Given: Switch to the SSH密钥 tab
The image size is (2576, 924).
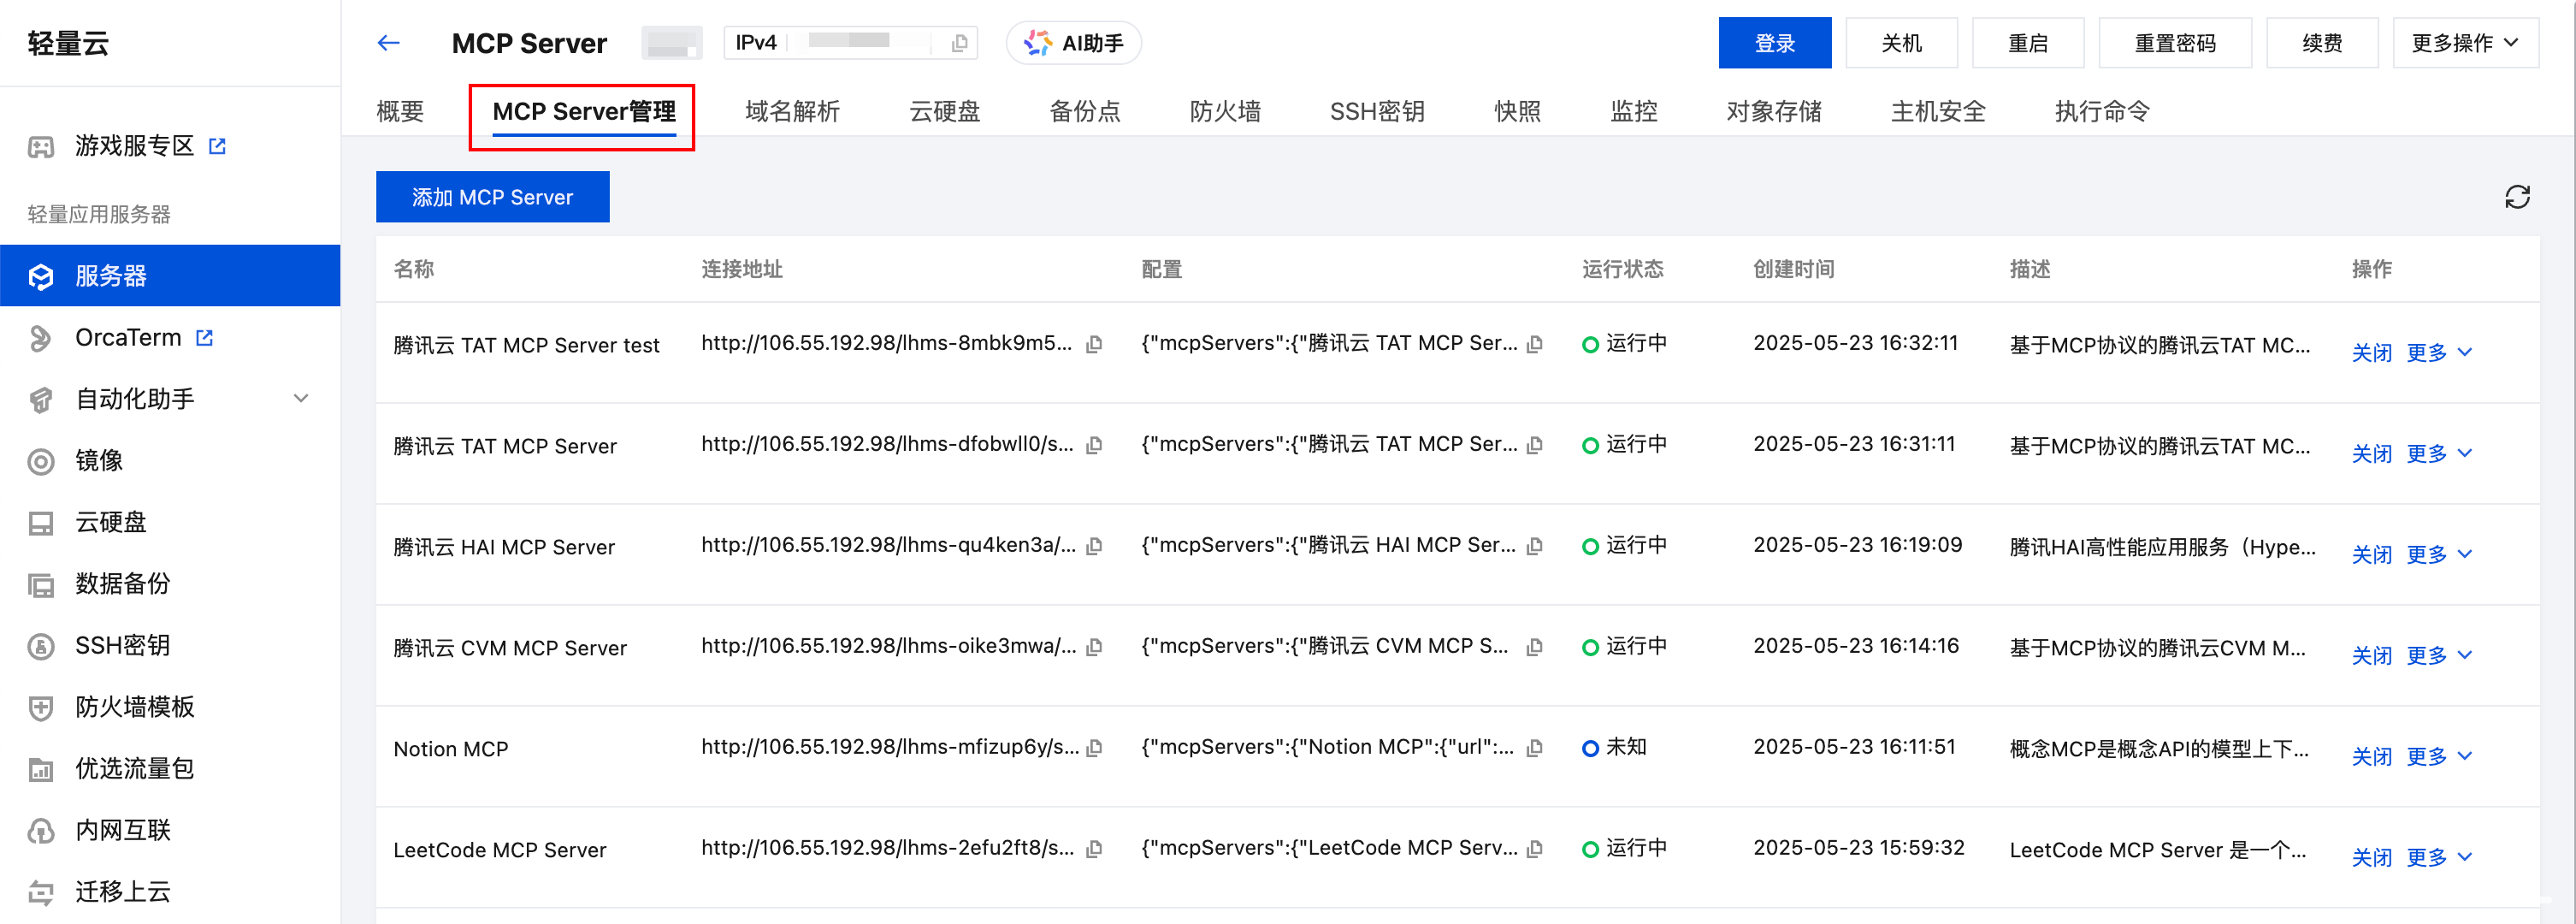Looking at the screenshot, I should click(1377, 111).
